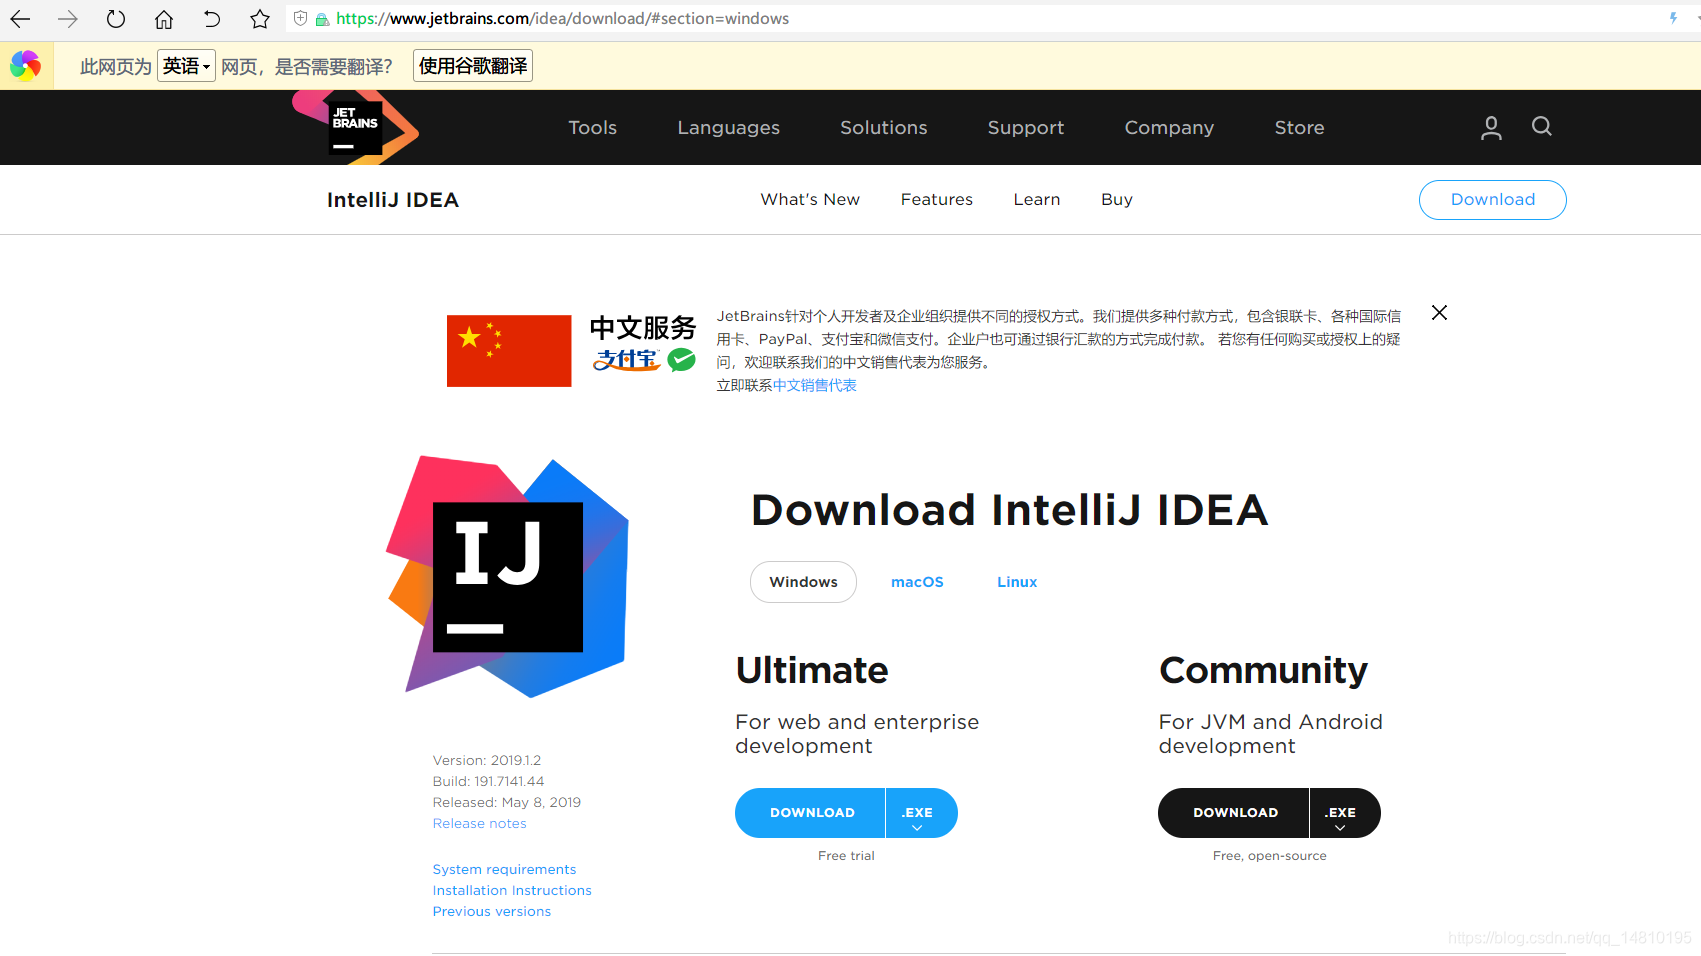
Task: Click the green padlock icon
Action: 322,19
